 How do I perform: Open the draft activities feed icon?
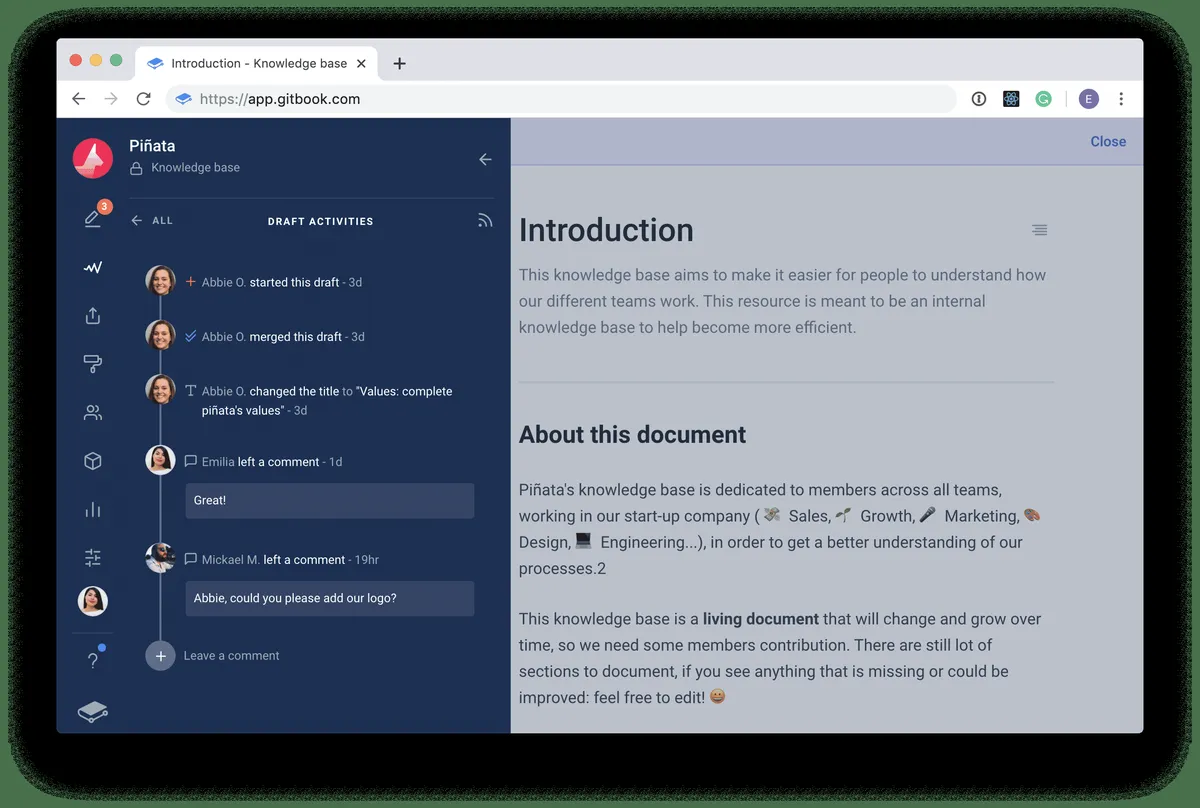click(x=485, y=220)
